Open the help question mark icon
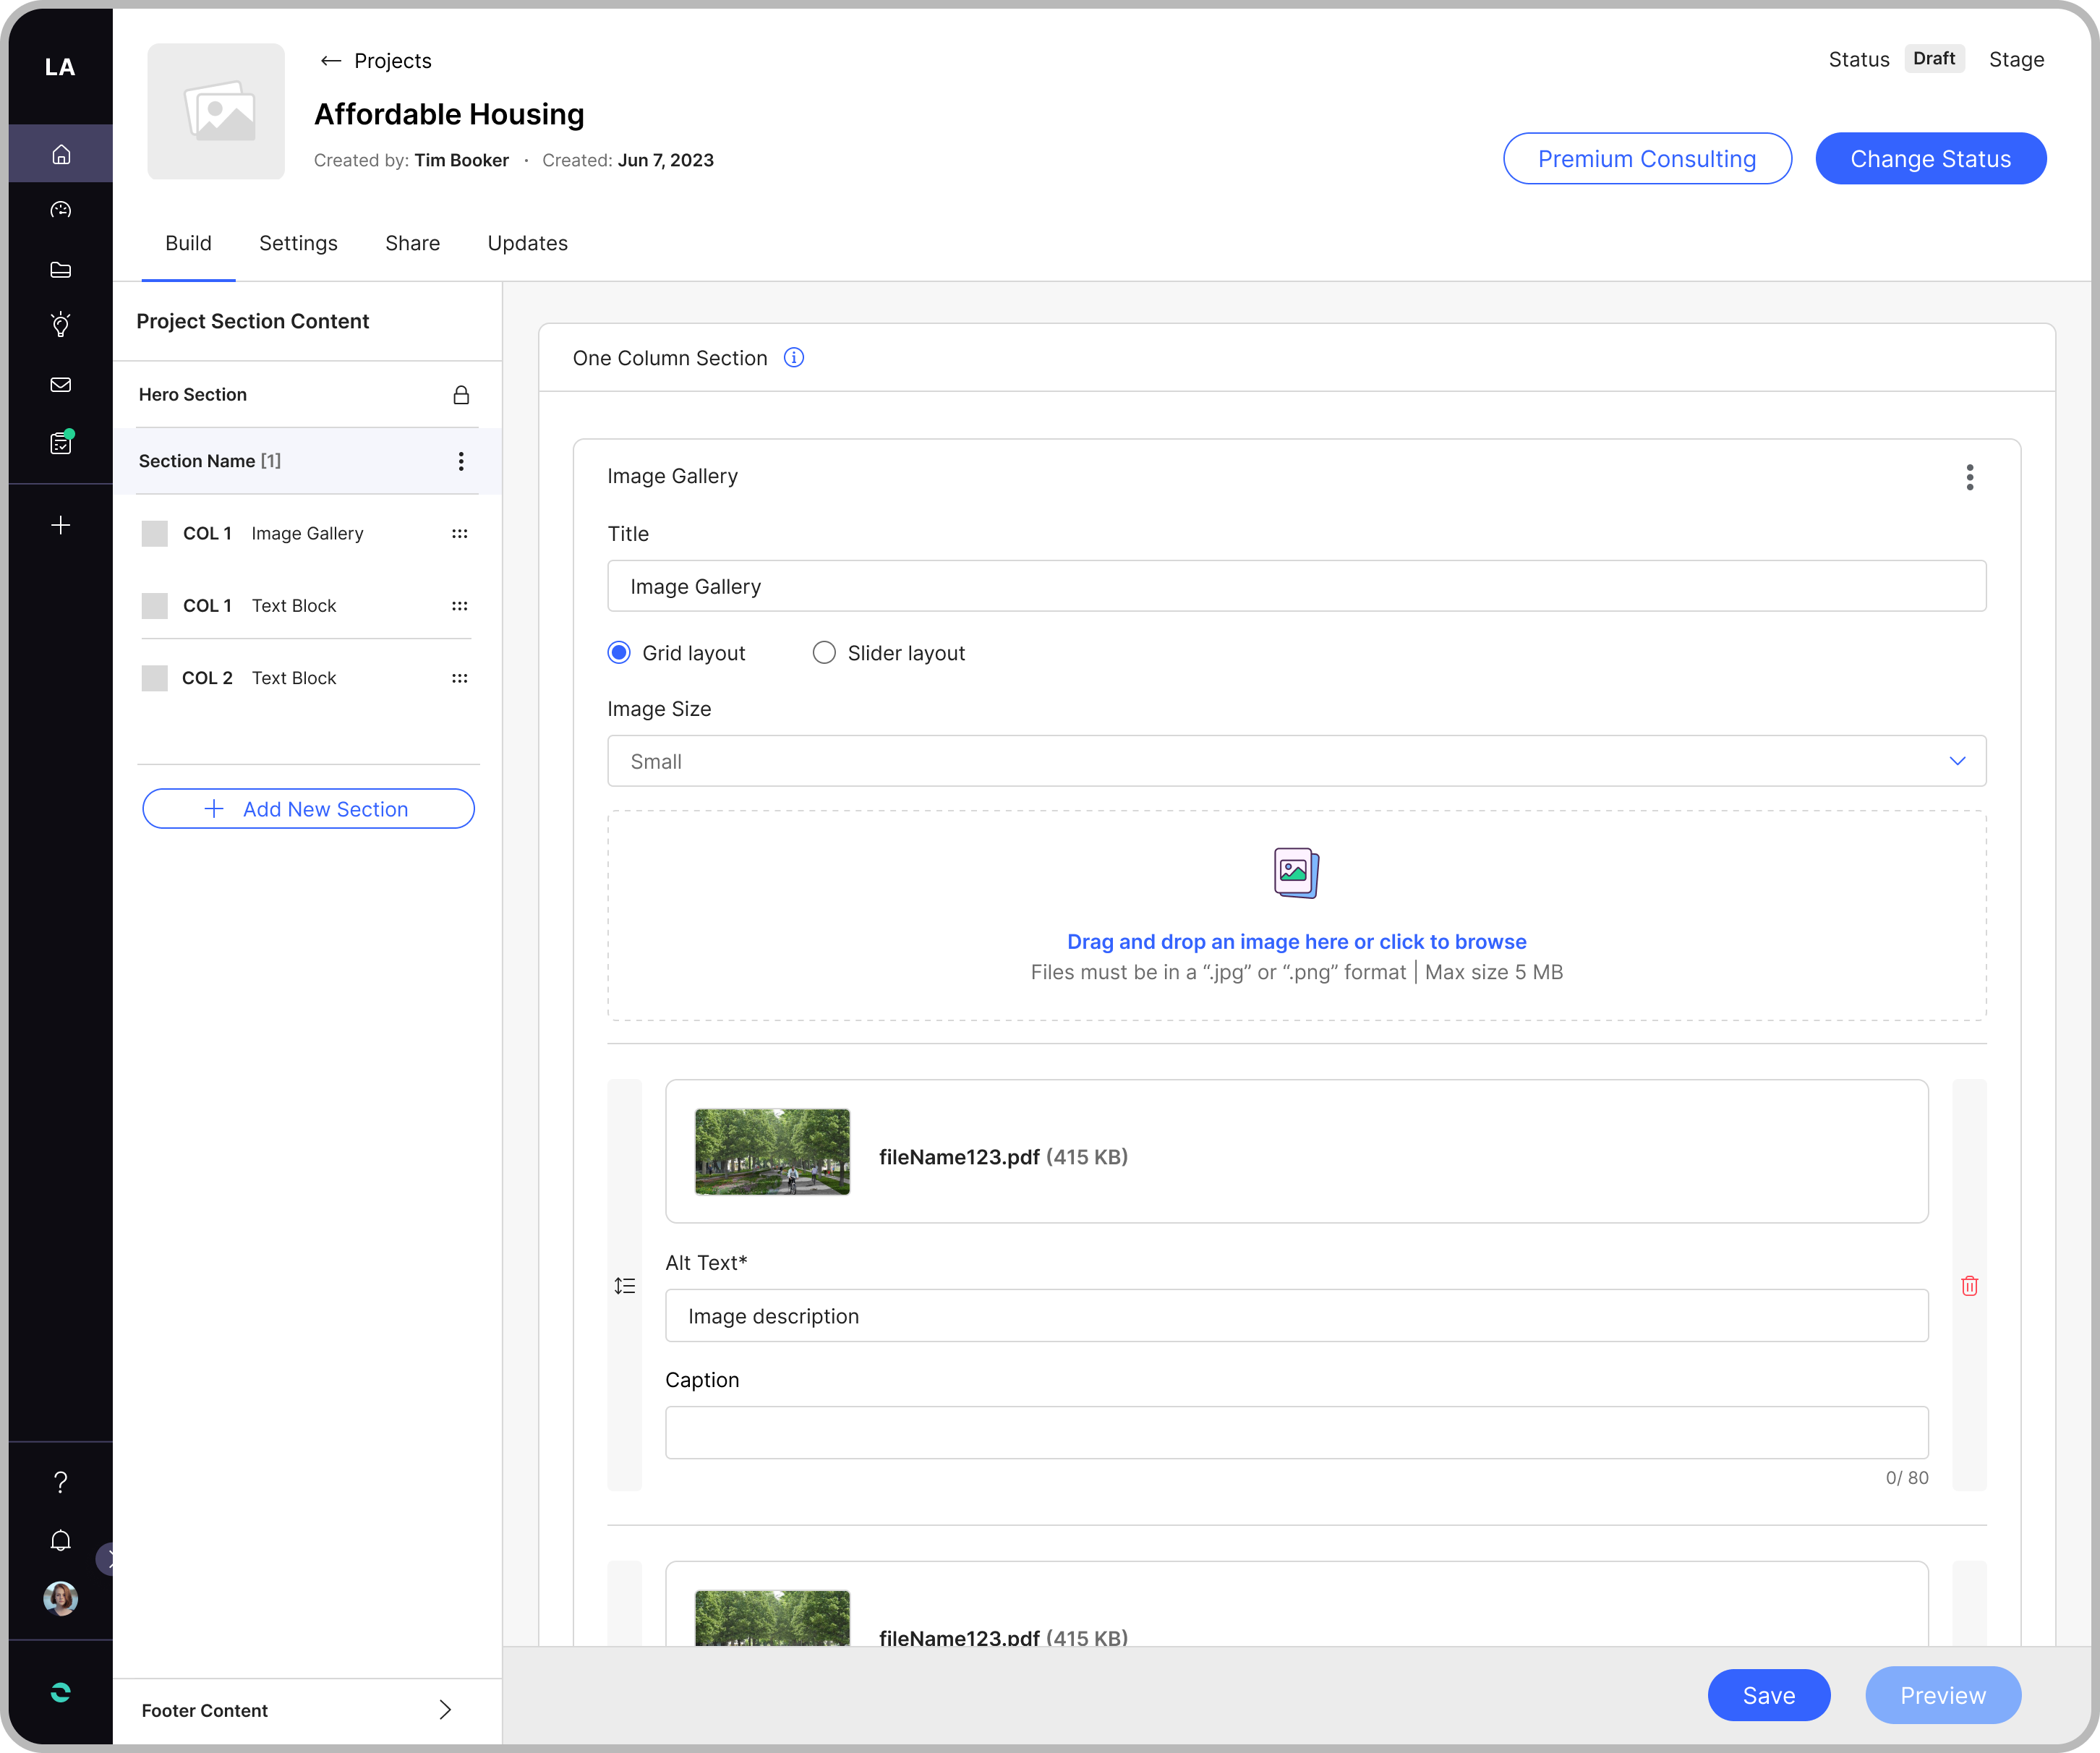 coord(61,1481)
